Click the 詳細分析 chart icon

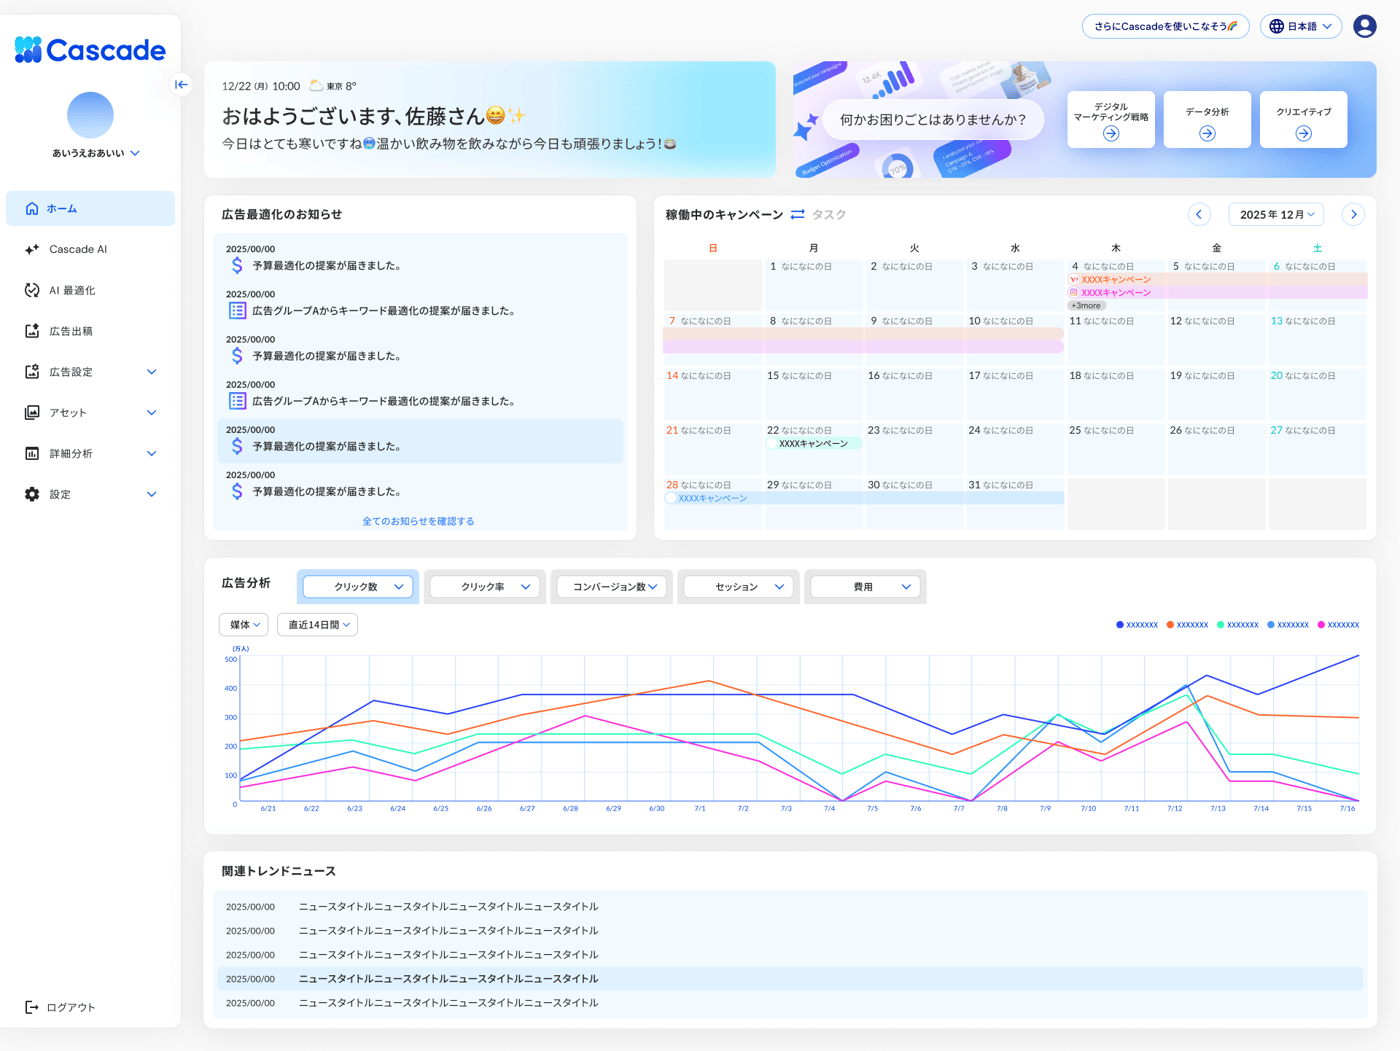32,454
